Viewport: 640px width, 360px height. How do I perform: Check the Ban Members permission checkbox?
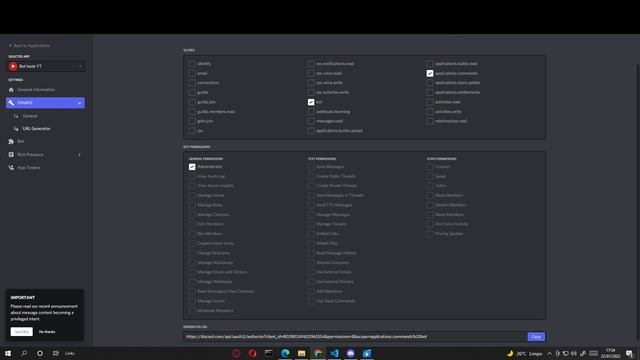[x=192, y=234]
